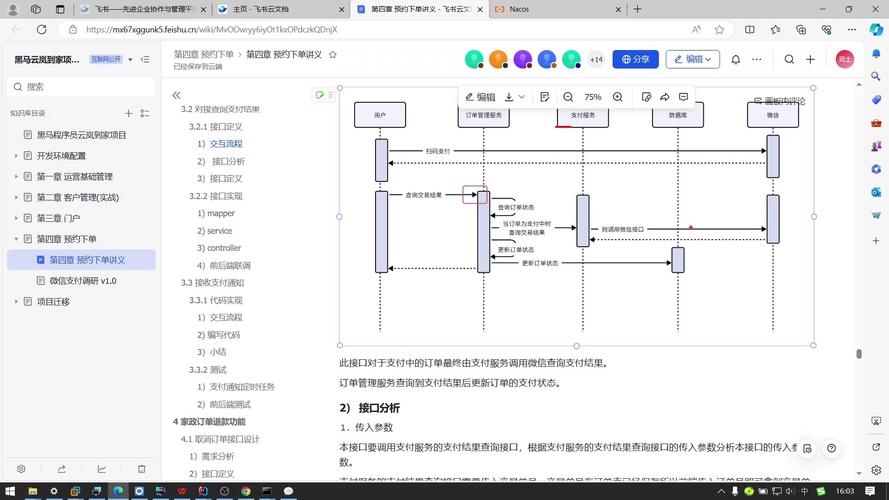The image size is (889, 500).
Task: Click the plus create-new icon in header
Action: pos(811,59)
